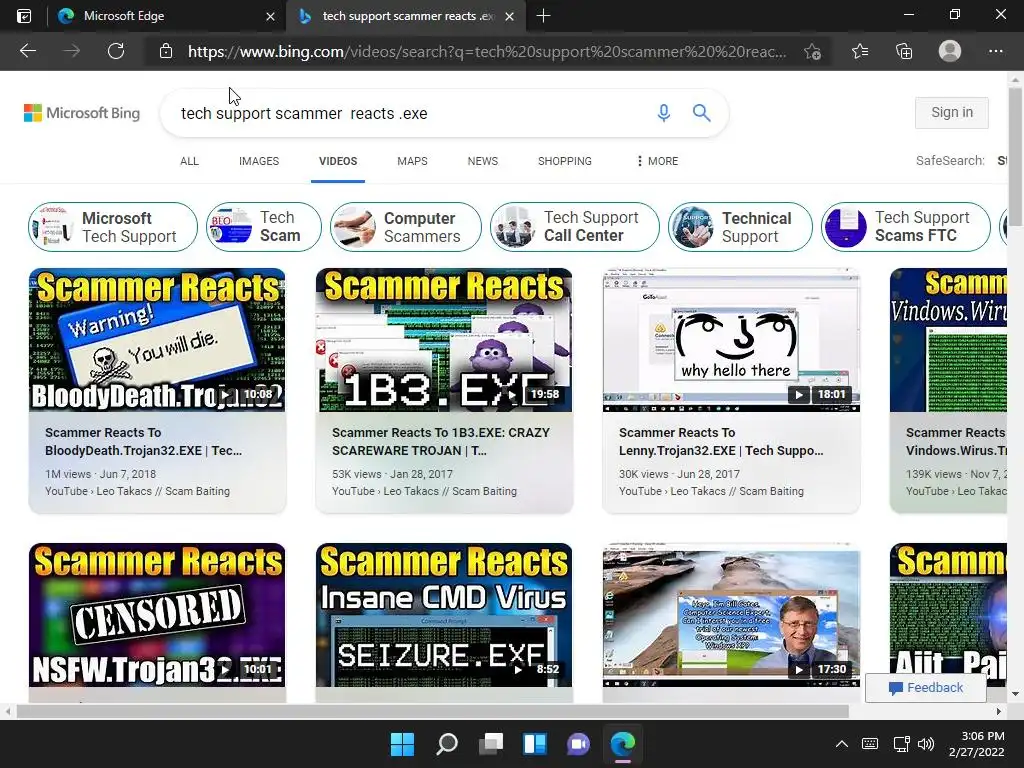
Task: Add this page to favorites
Action: (x=812, y=51)
